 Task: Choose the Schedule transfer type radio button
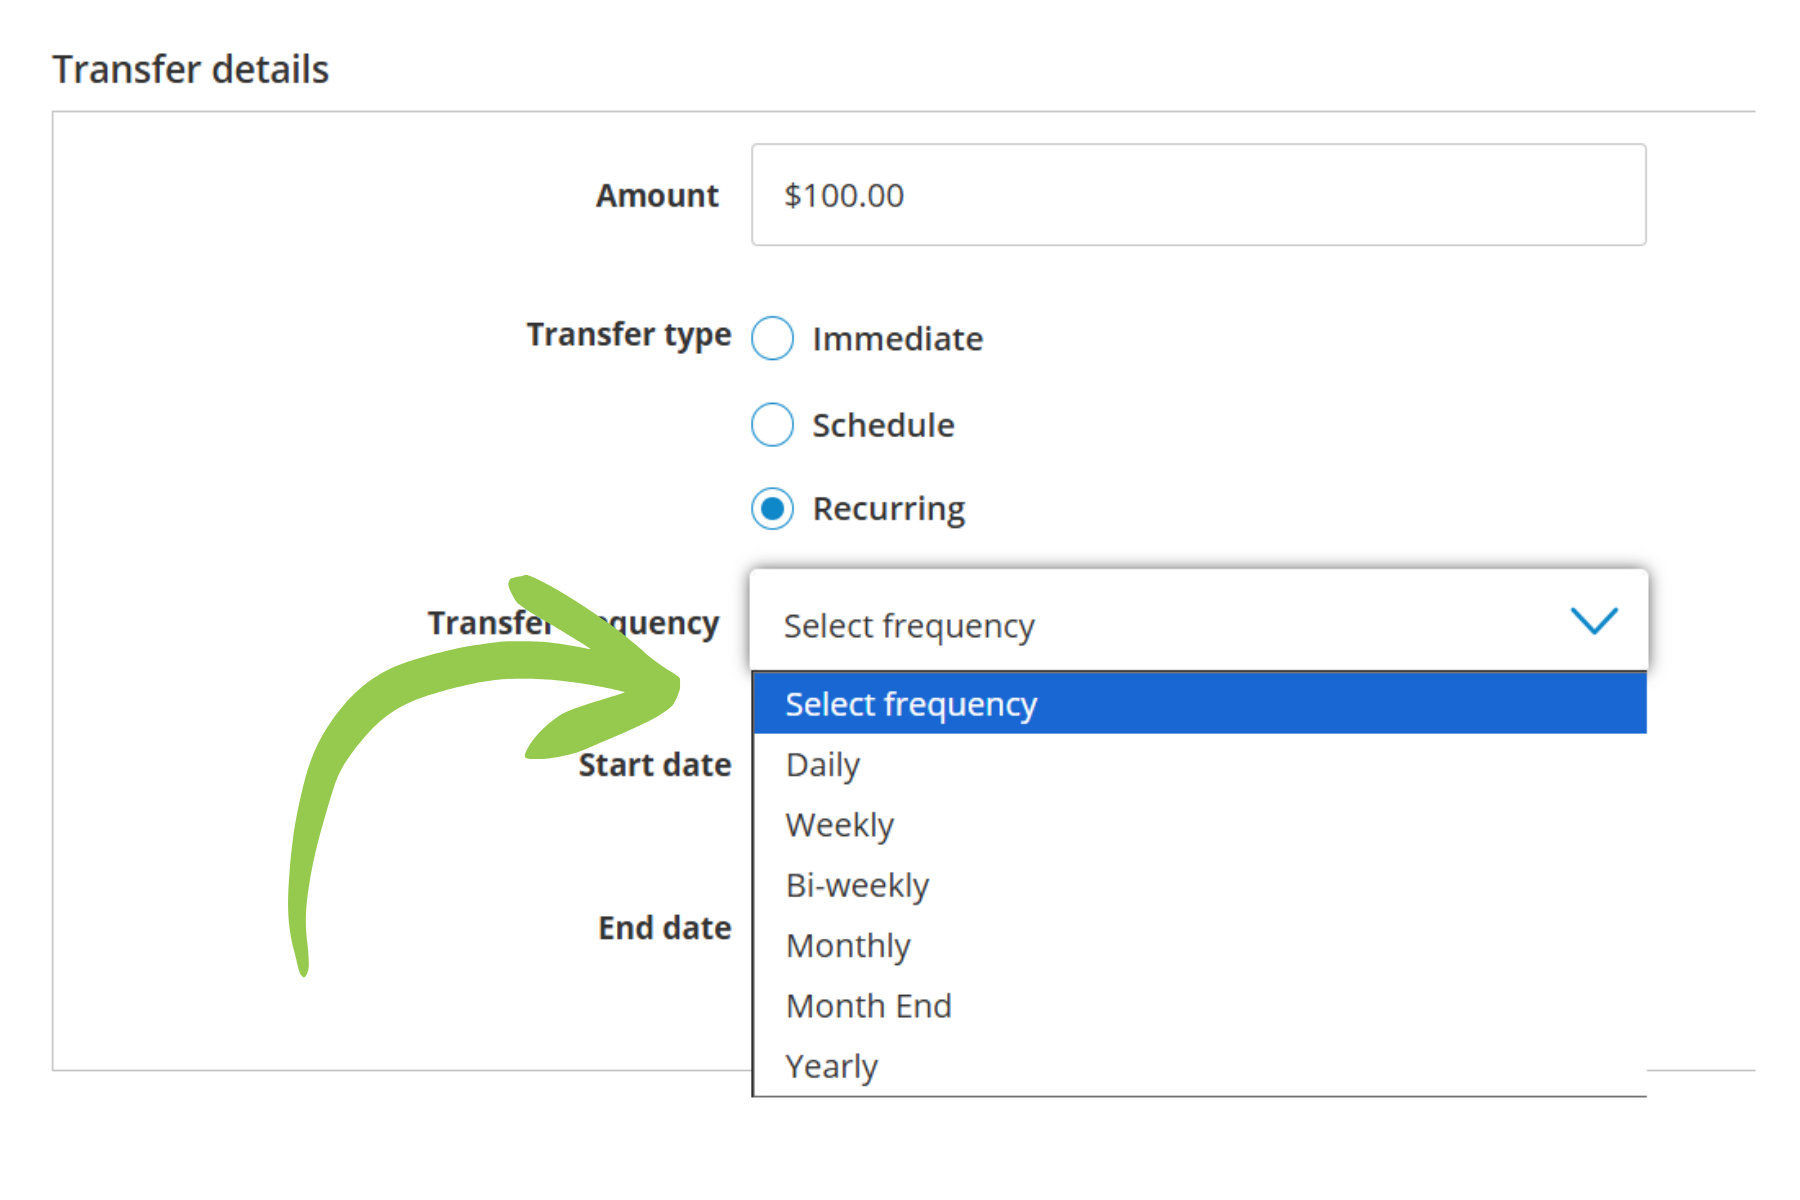pos(772,425)
